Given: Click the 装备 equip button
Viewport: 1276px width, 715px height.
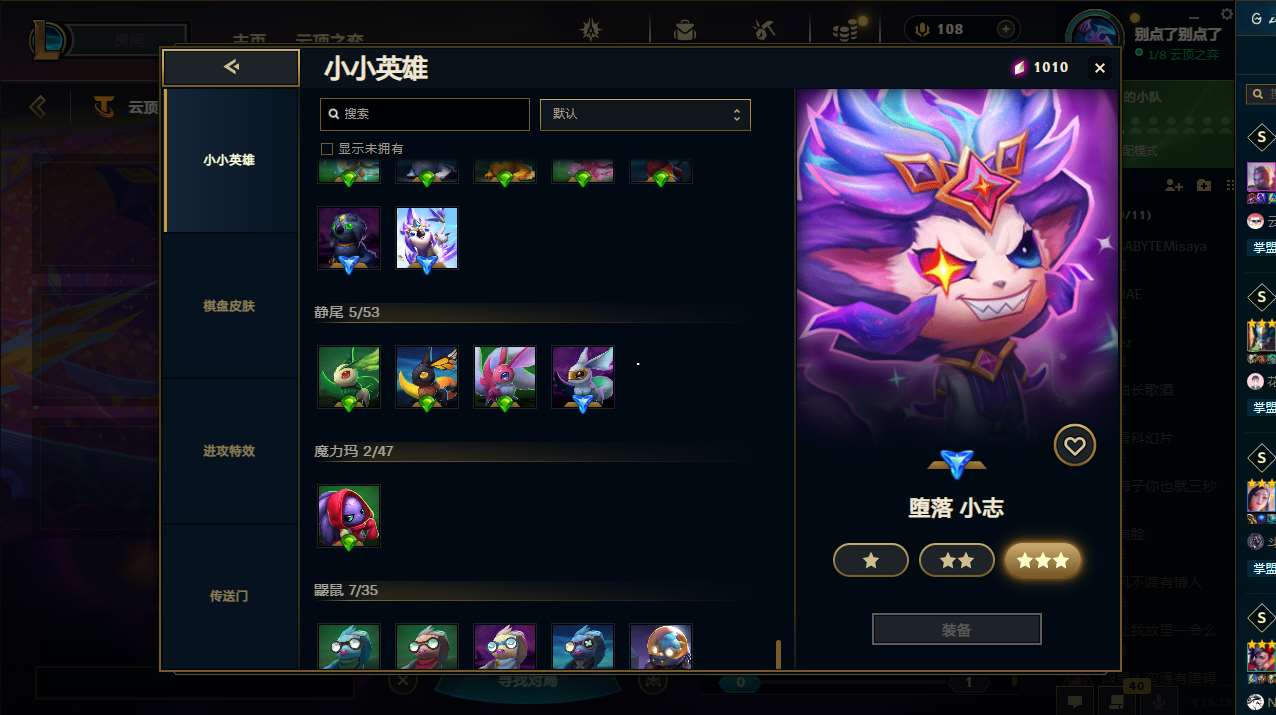Looking at the screenshot, I should tap(957, 630).
